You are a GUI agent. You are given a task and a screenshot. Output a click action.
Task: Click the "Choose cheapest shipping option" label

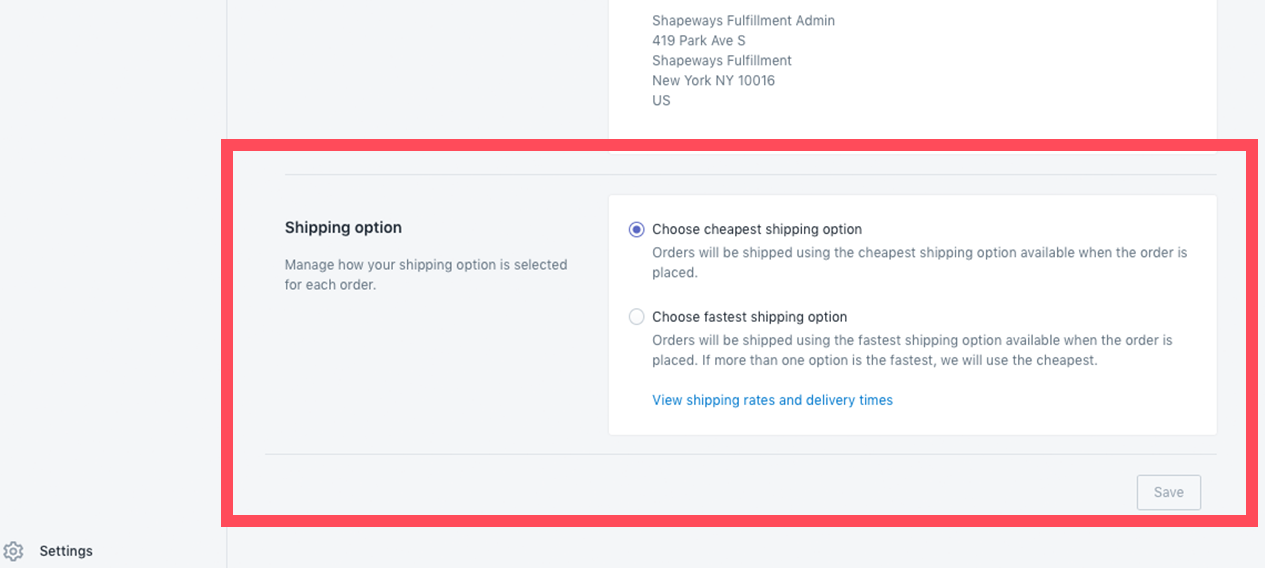(x=757, y=229)
